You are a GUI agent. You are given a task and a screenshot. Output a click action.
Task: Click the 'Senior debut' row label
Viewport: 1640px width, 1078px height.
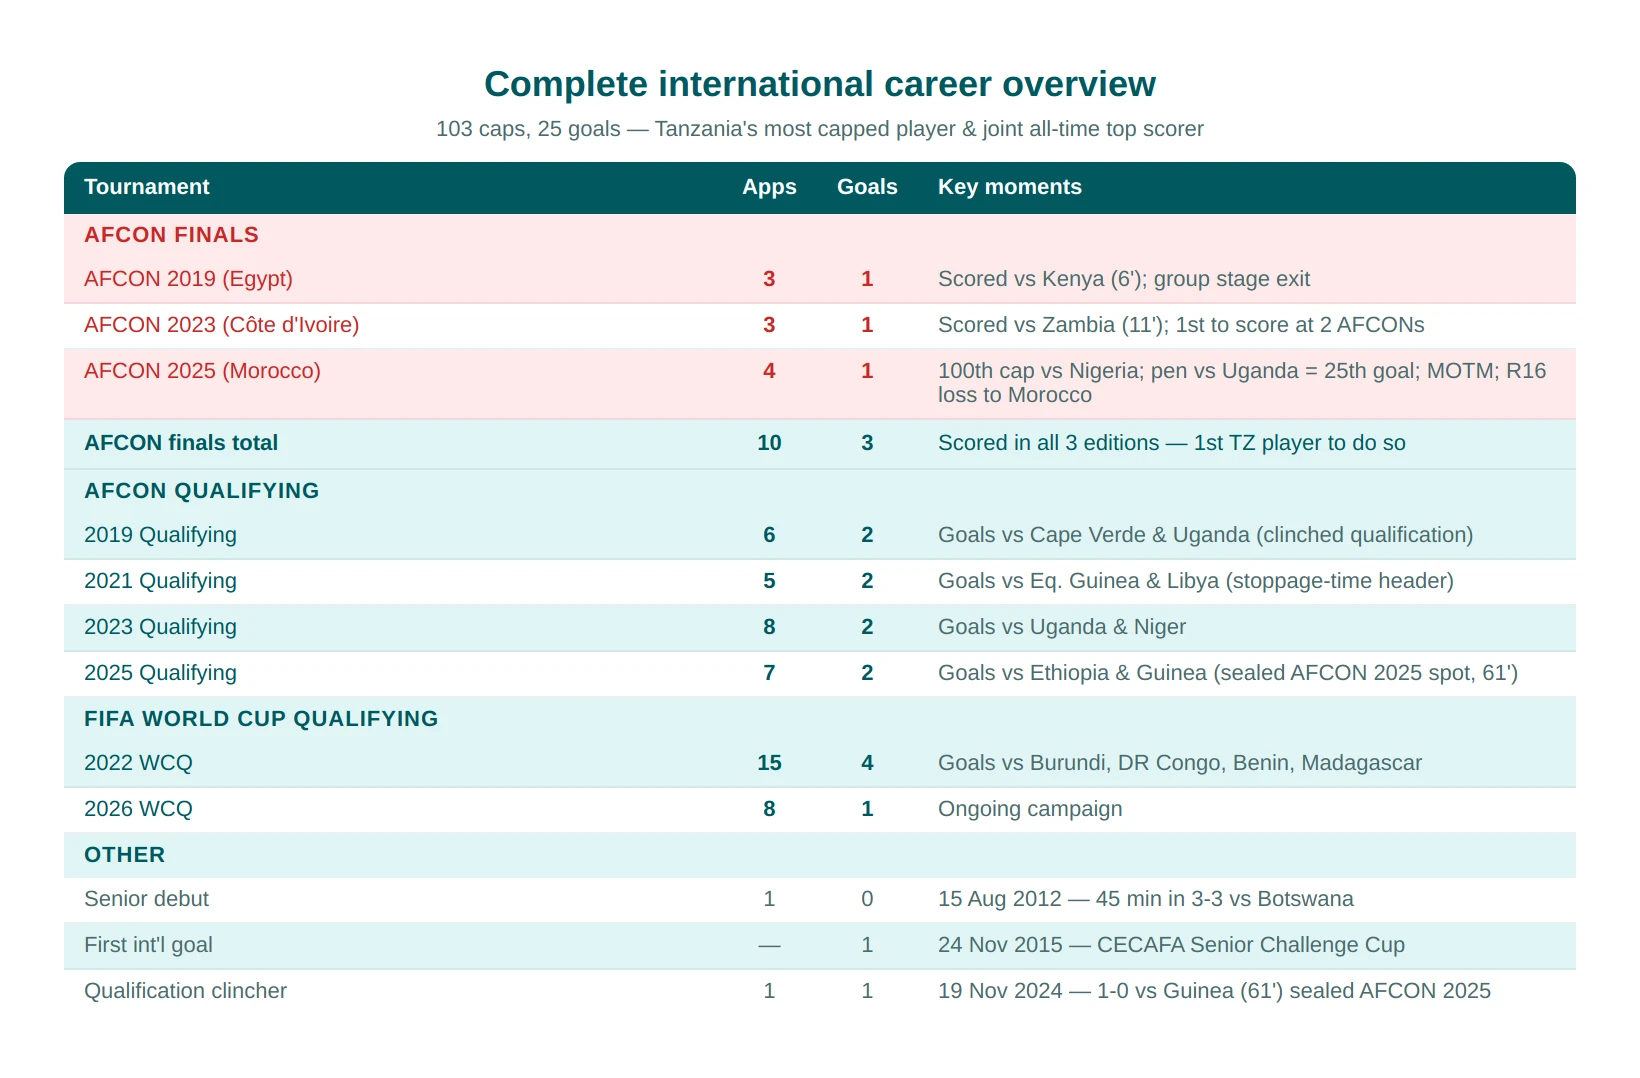pyautogui.click(x=146, y=899)
